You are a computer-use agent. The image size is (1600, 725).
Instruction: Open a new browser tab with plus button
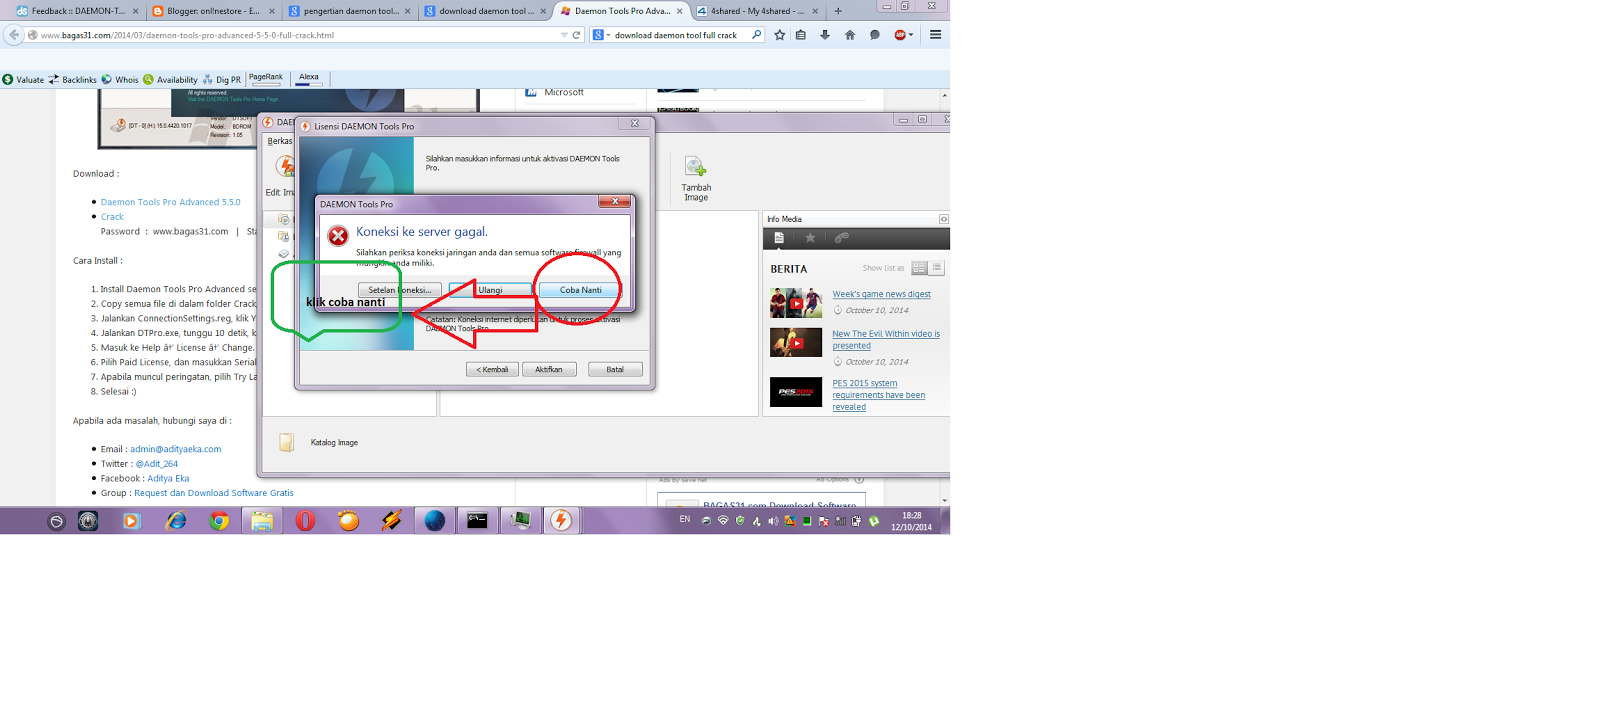point(838,11)
